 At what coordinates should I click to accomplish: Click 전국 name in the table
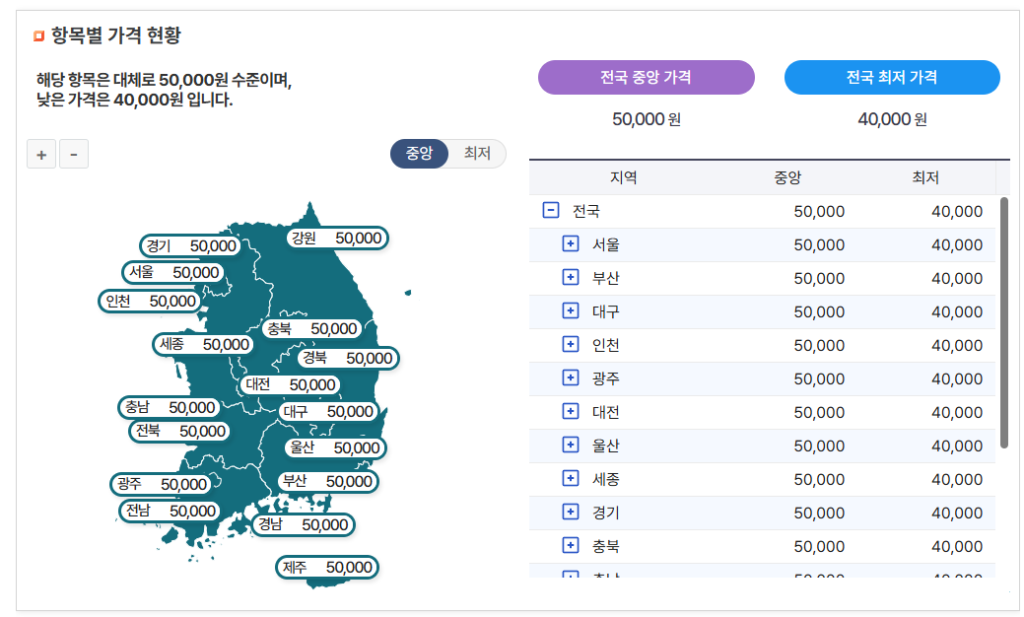point(586,211)
